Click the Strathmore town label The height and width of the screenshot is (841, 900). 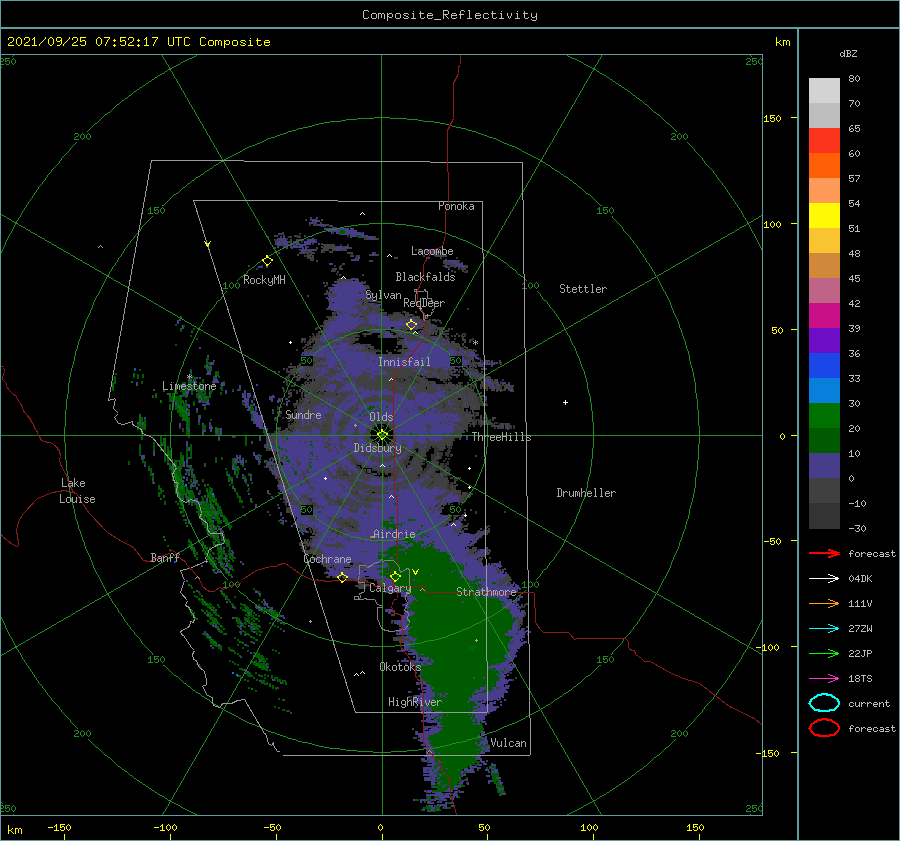pyautogui.click(x=486, y=591)
